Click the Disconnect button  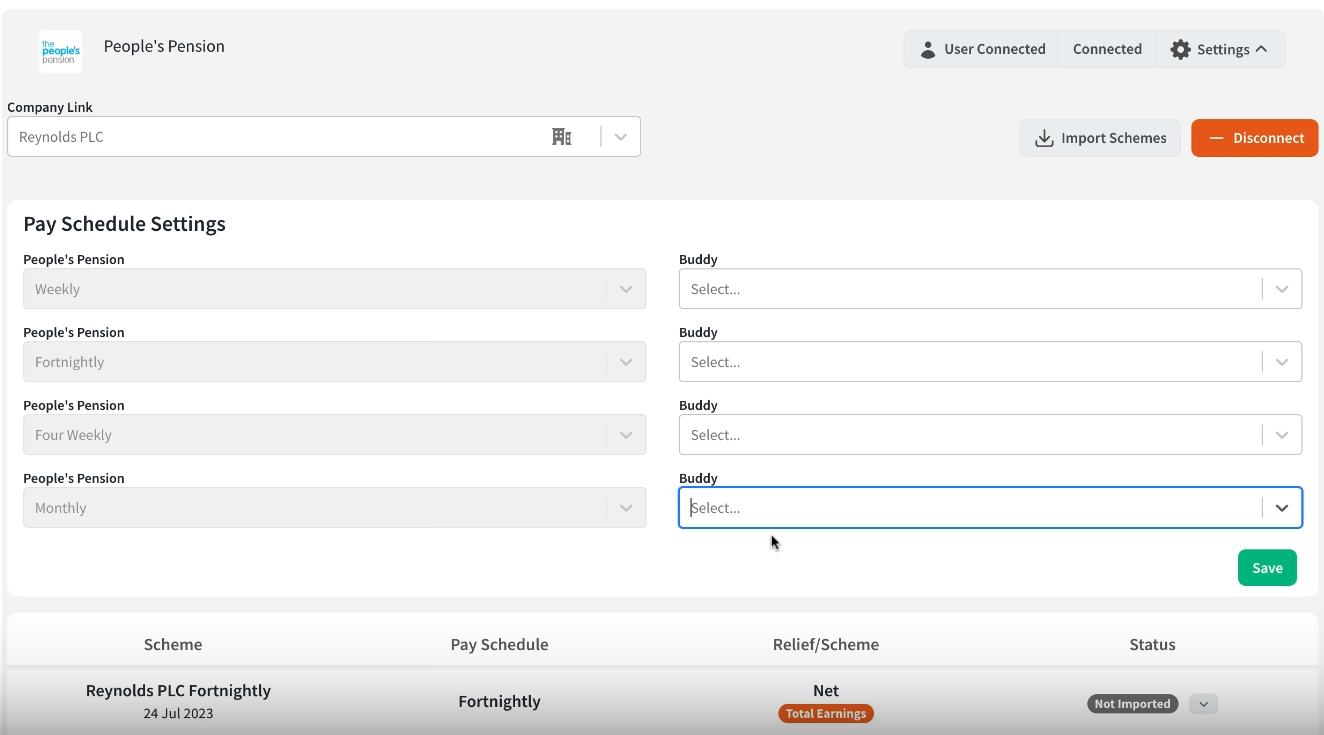pos(1255,138)
